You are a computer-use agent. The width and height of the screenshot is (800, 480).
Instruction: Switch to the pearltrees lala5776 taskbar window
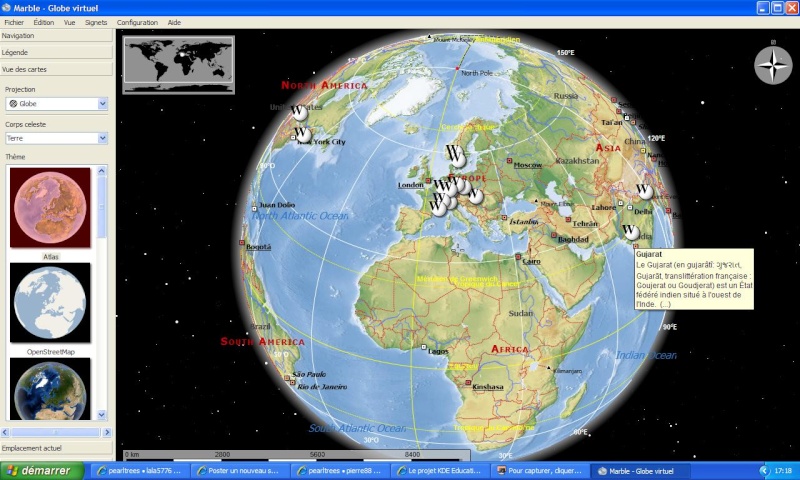[x=140, y=471]
